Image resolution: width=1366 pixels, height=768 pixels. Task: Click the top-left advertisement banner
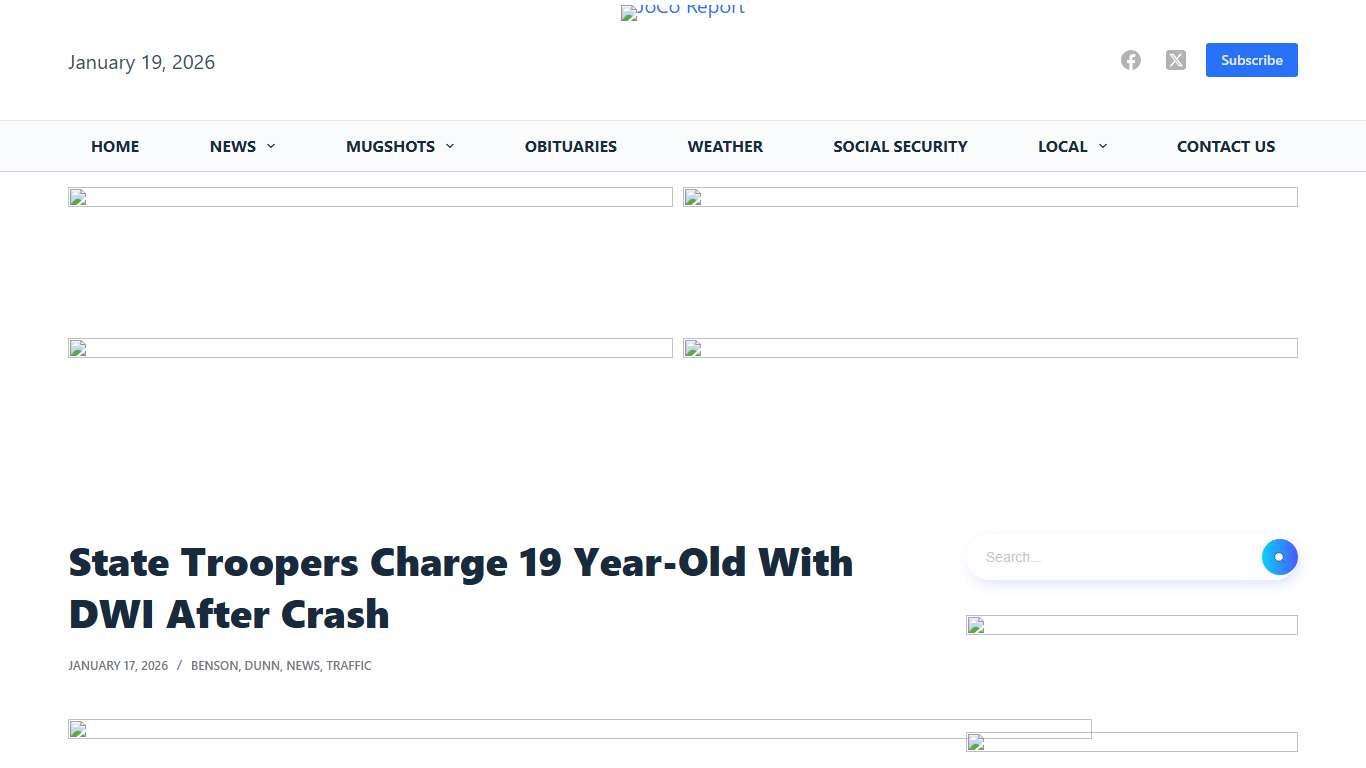(x=370, y=255)
